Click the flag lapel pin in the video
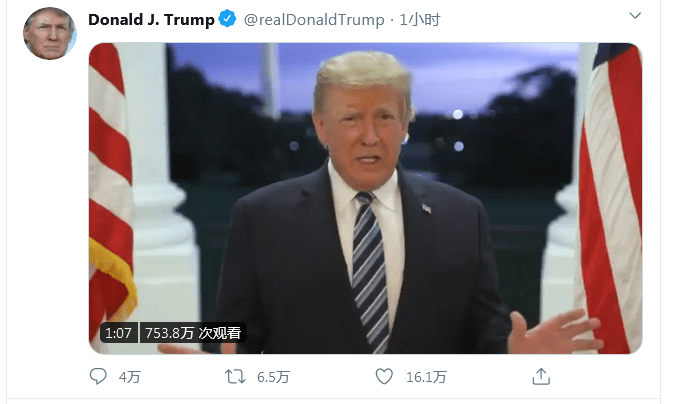The height and width of the screenshot is (404, 686). pos(427,208)
